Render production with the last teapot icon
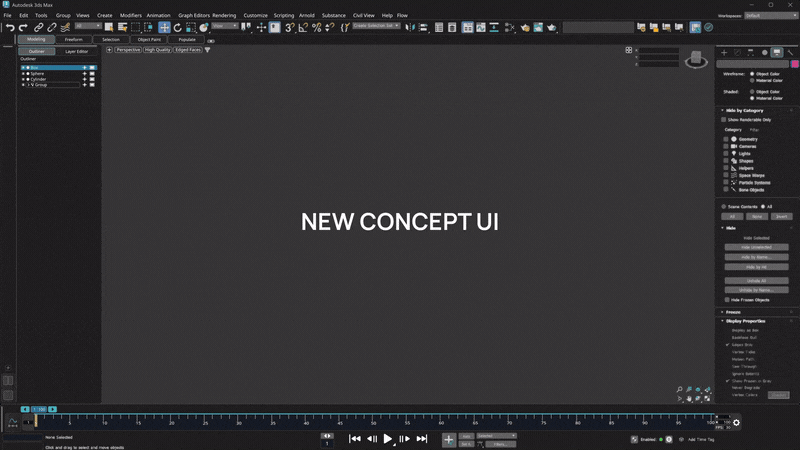 click(x=552, y=28)
